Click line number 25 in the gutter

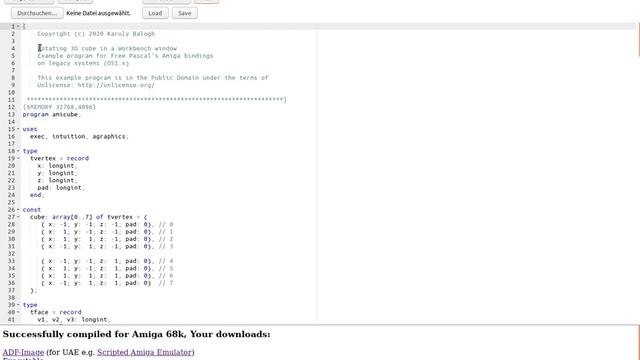coord(11,202)
